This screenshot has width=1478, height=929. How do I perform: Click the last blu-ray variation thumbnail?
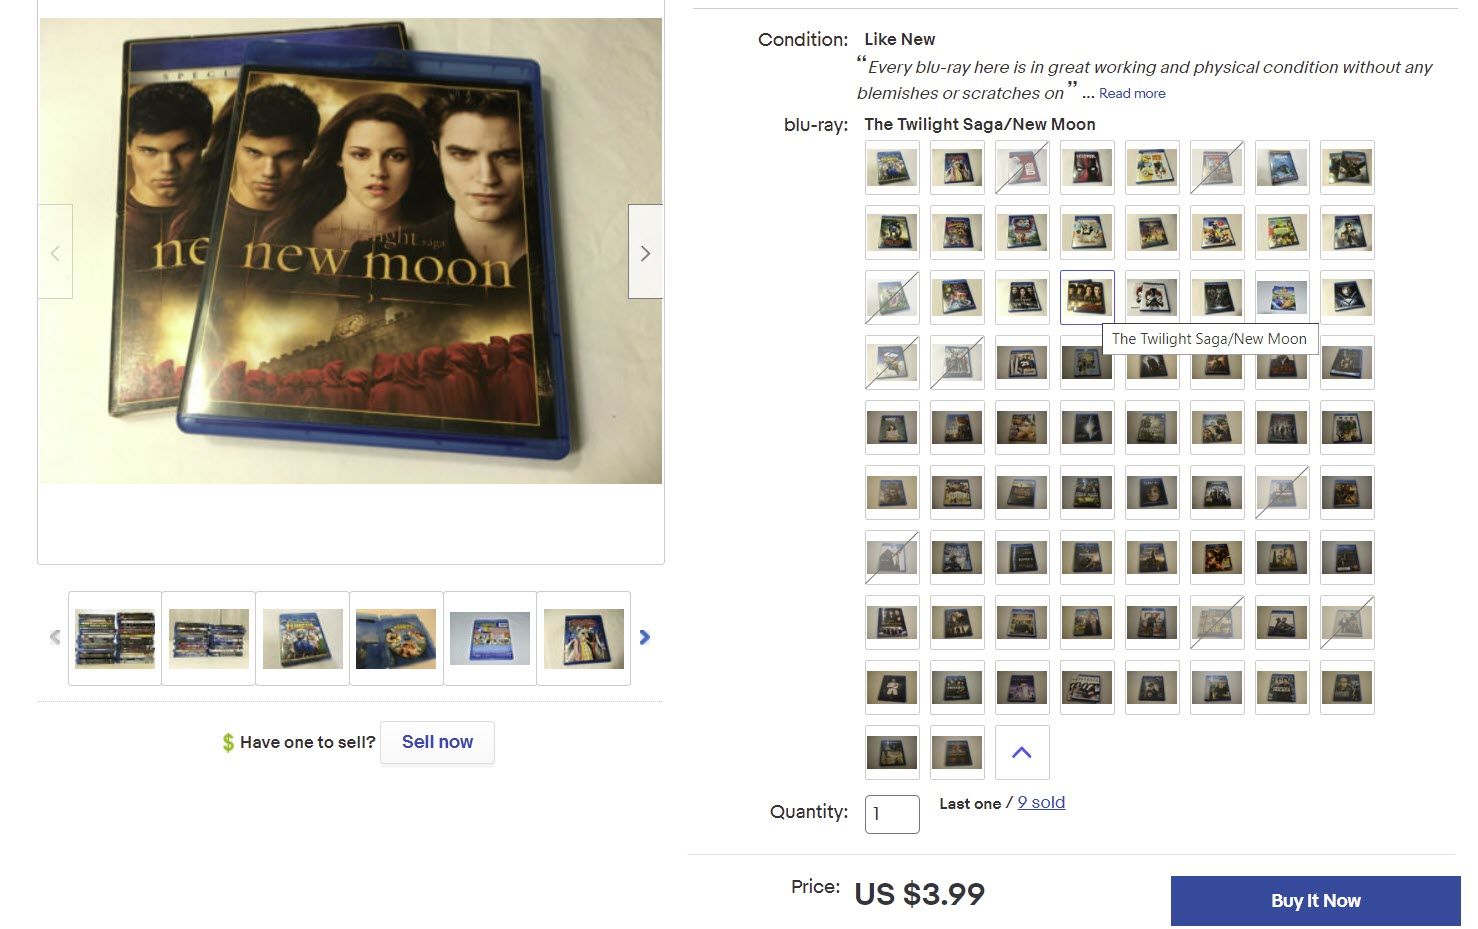(x=957, y=752)
